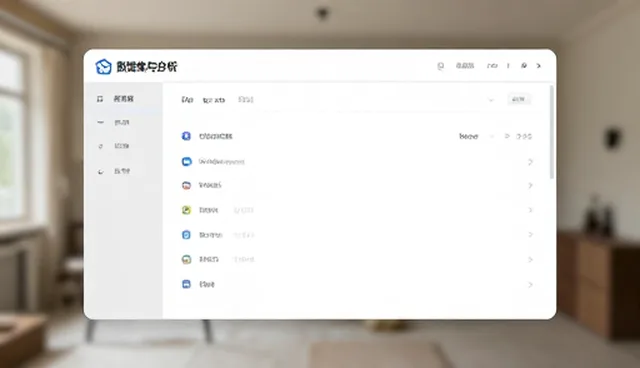
Task: Click the green-yellow icon of the fourth row
Action: click(x=186, y=210)
